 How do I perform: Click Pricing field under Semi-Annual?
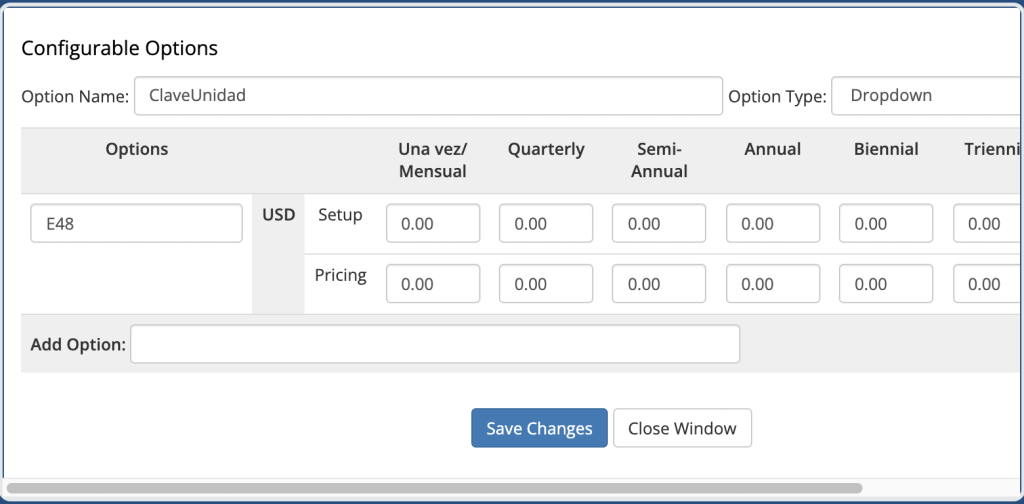(x=659, y=283)
